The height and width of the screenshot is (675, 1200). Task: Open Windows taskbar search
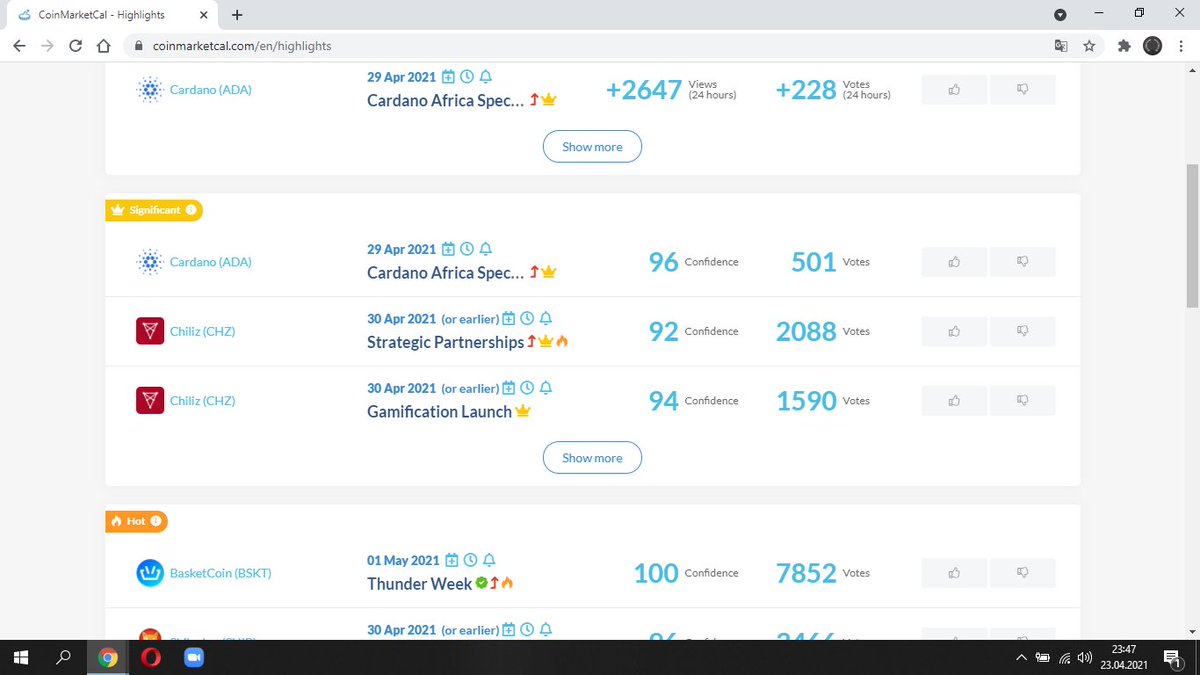(x=64, y=657)
